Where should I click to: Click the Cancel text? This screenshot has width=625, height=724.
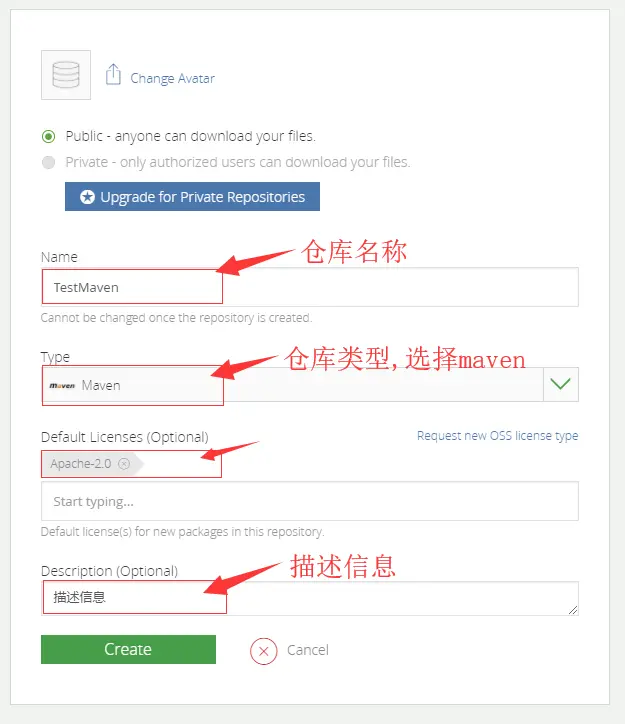pos(308,650)
